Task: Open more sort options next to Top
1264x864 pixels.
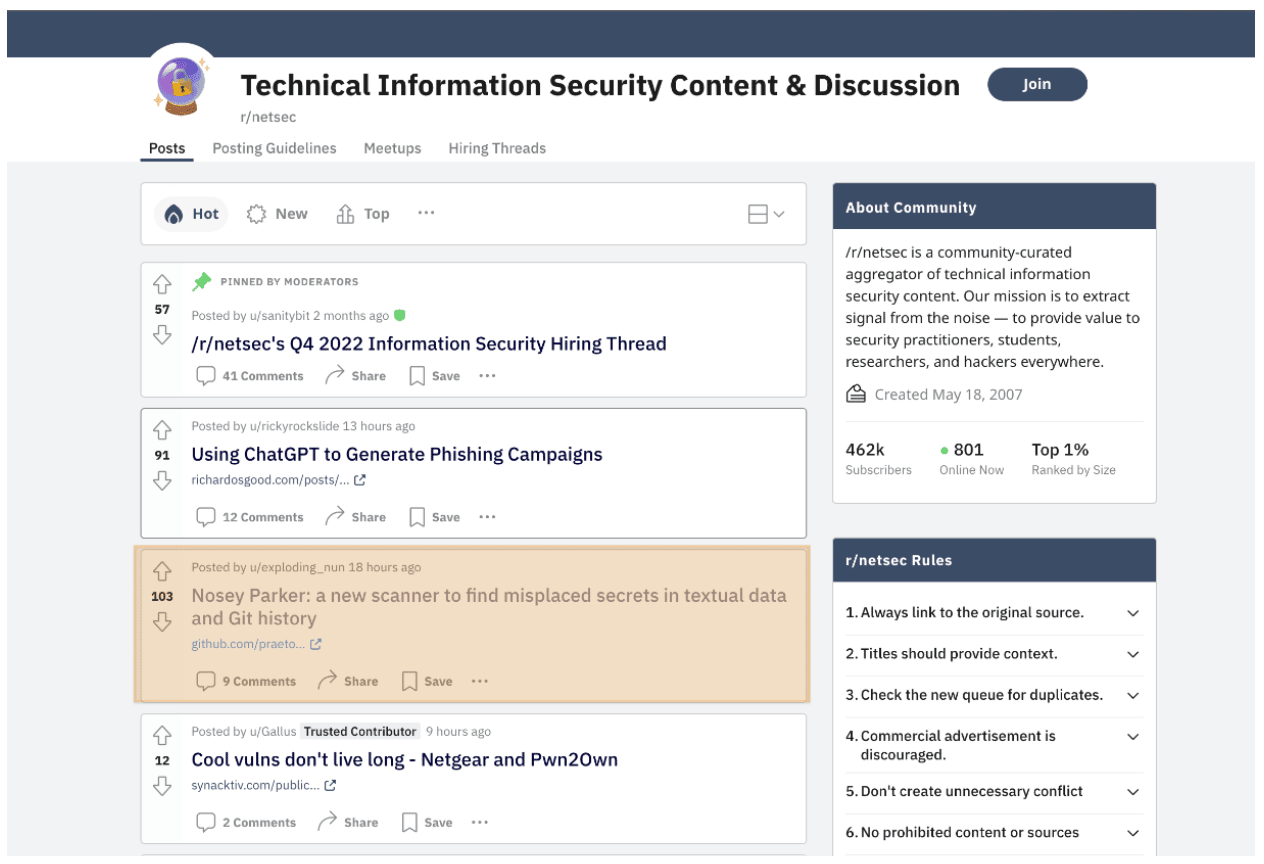Action: pos(426,213)
